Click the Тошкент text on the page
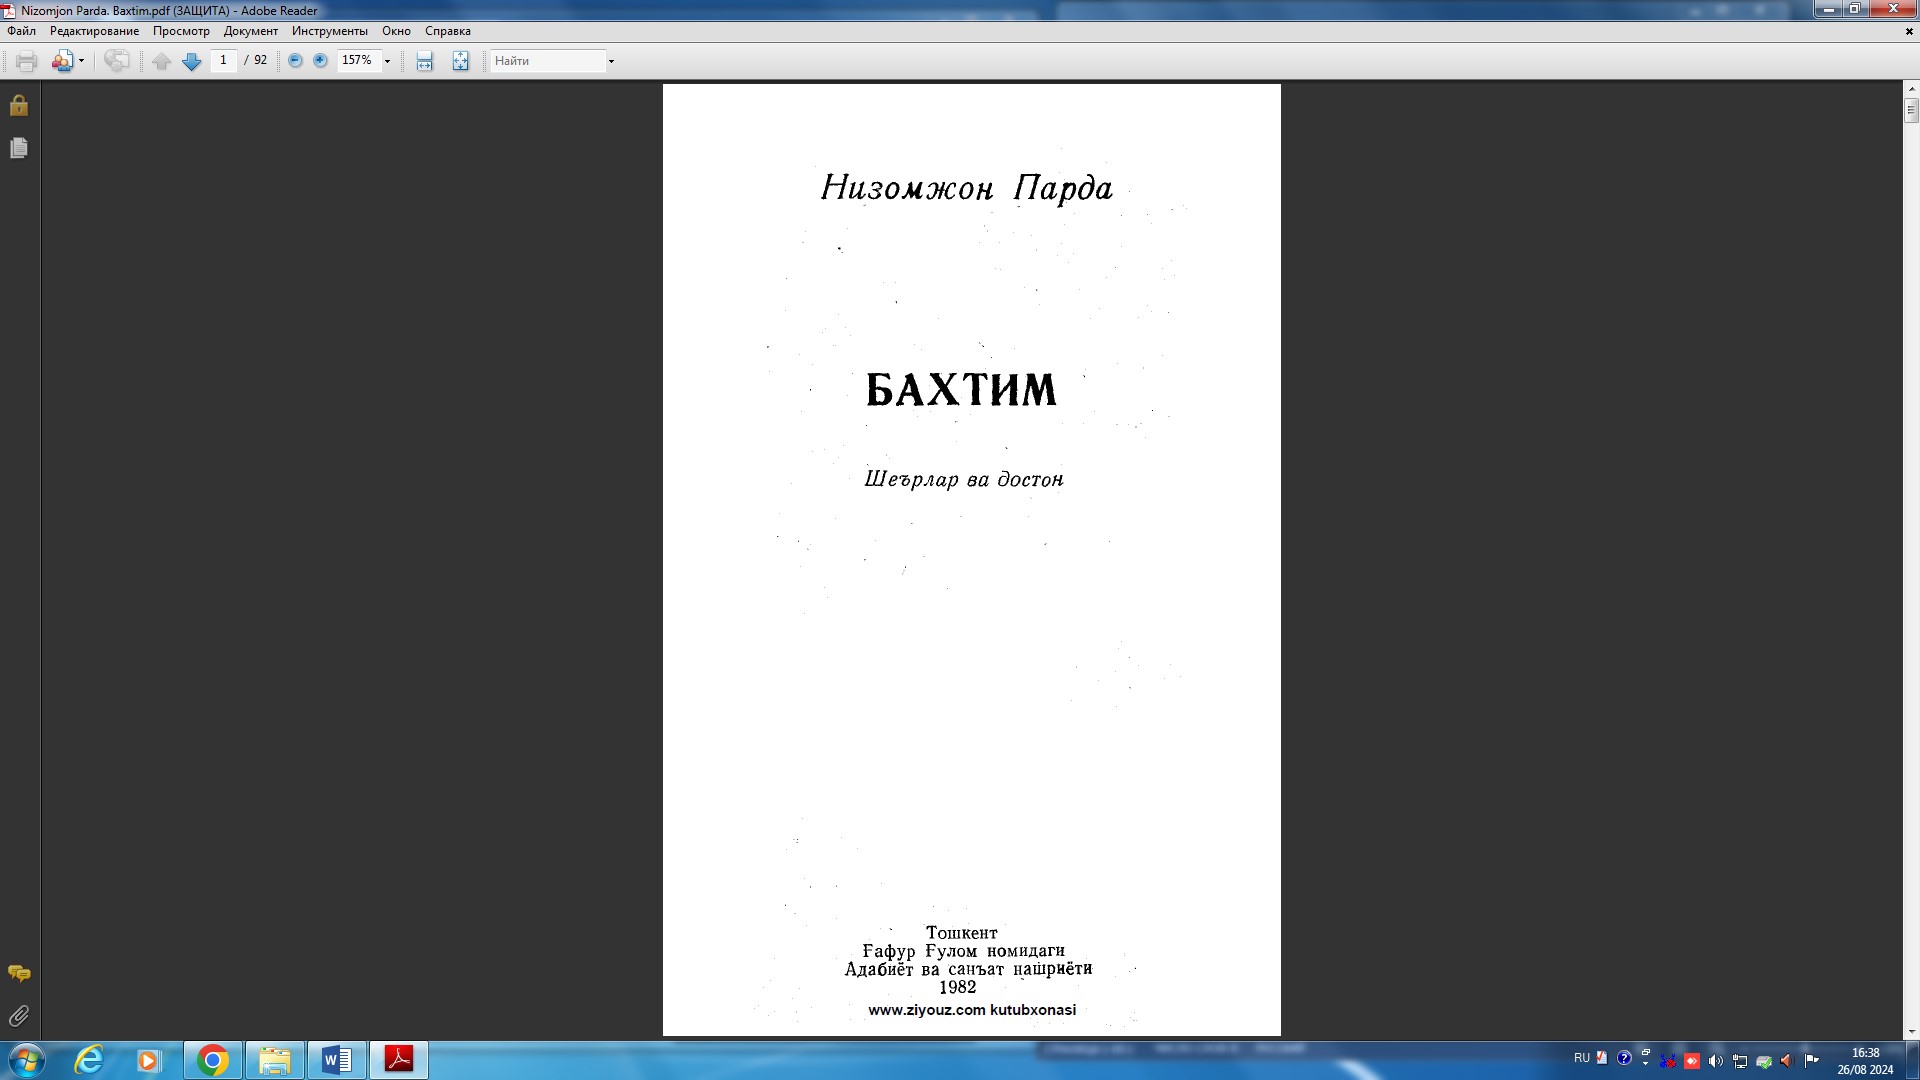This screenshot has width=1920, height=1080. pyautogui.click(x=961, y=933)
